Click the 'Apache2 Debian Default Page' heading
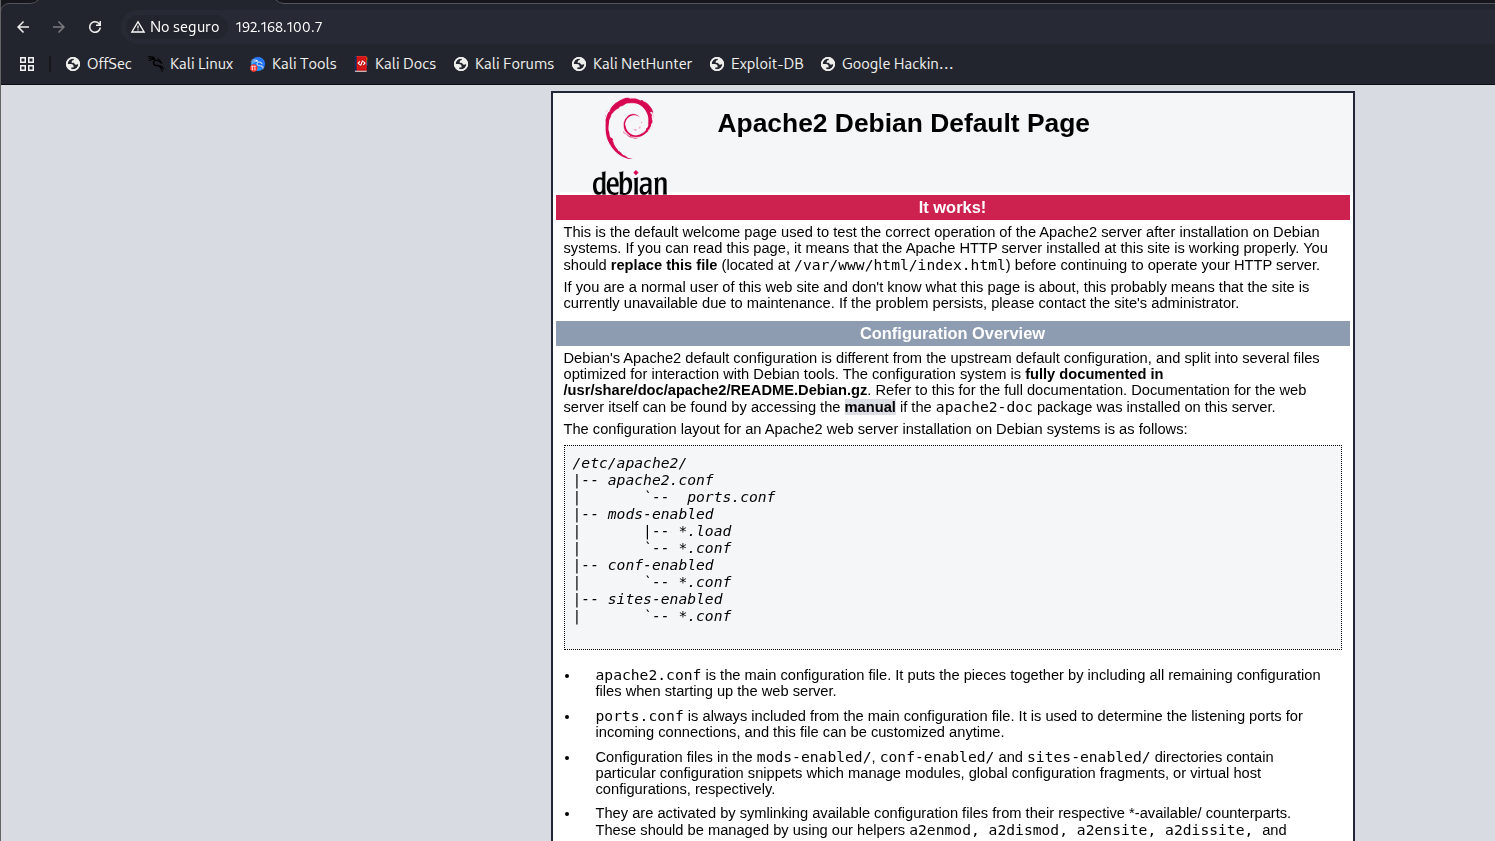1495x841 pixels. pos(903,123)
